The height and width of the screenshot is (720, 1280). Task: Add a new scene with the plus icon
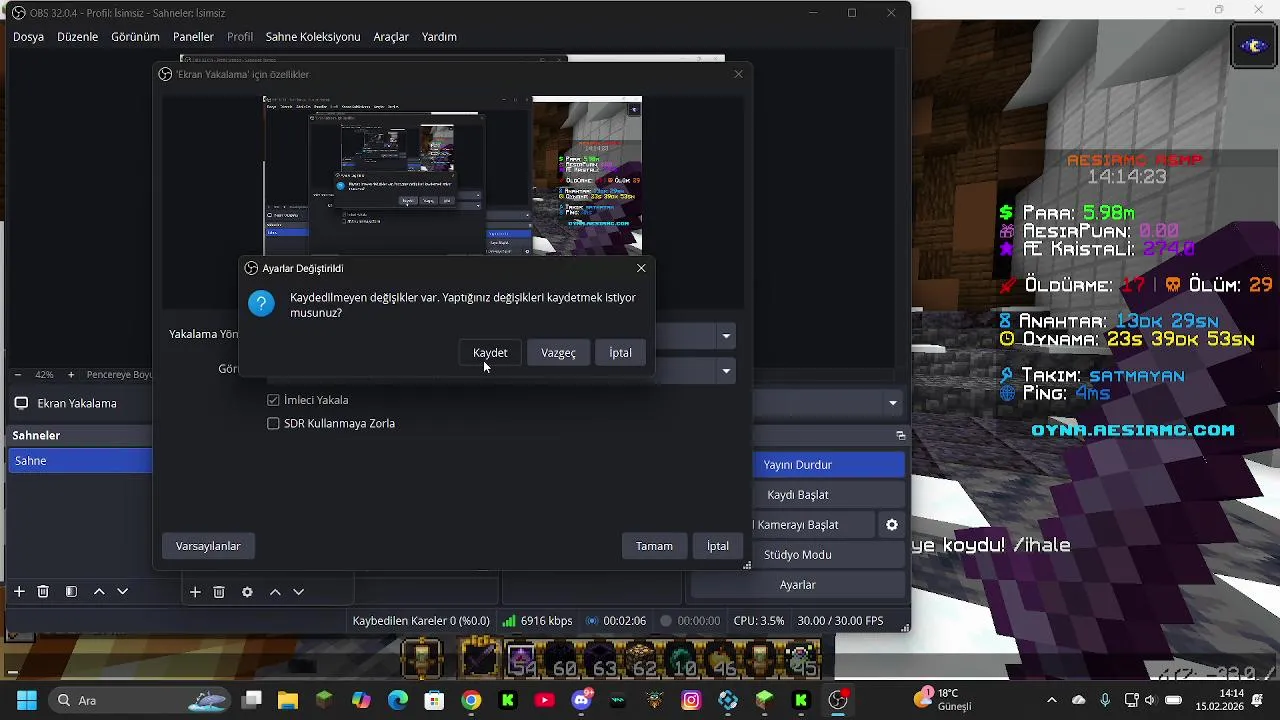pos(19,592)
